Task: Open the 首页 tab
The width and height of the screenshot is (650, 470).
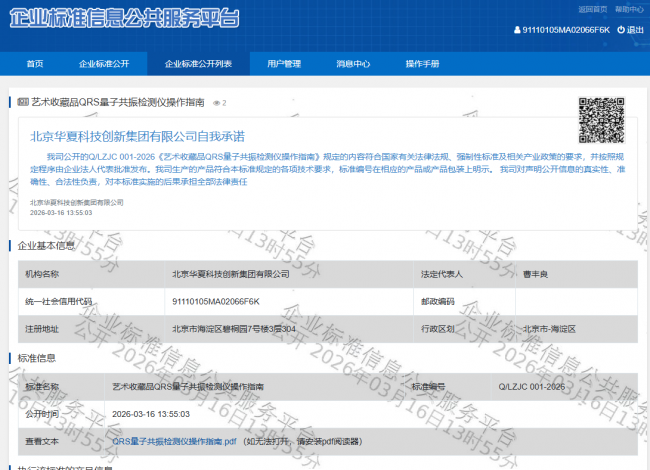Action: point(35,64)
